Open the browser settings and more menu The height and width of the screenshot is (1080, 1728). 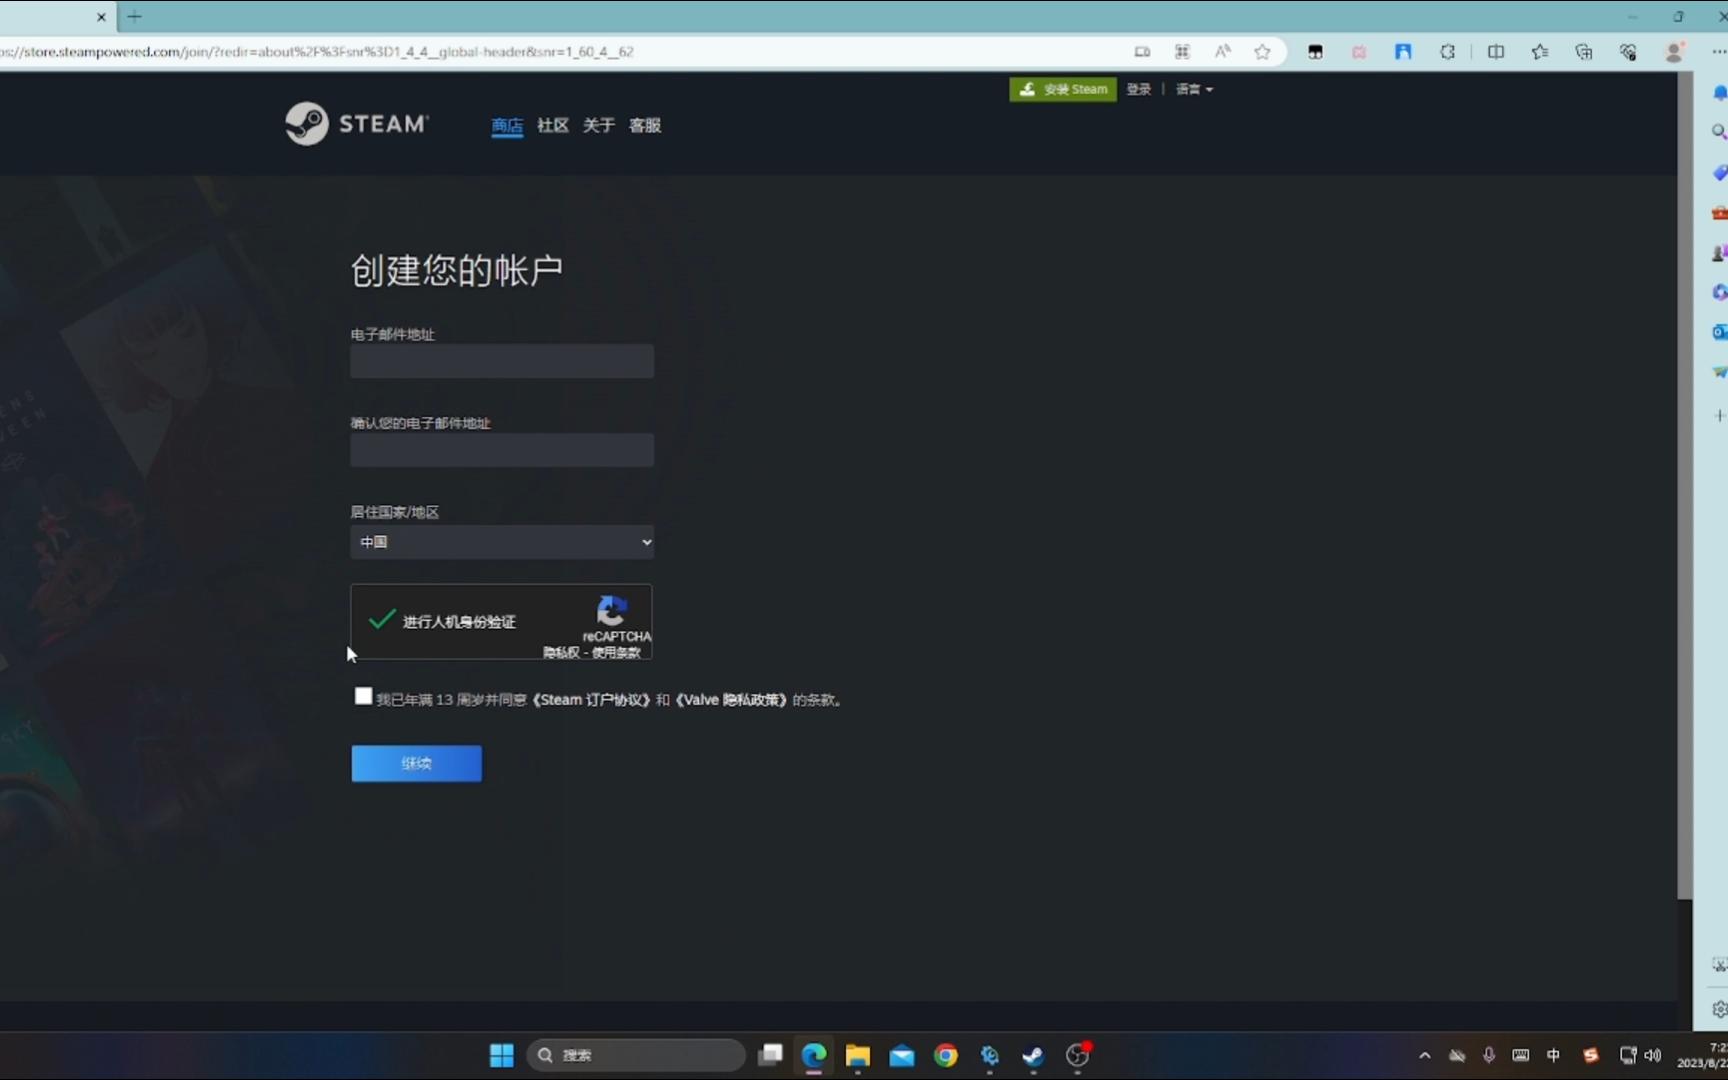coord(1719,52)
